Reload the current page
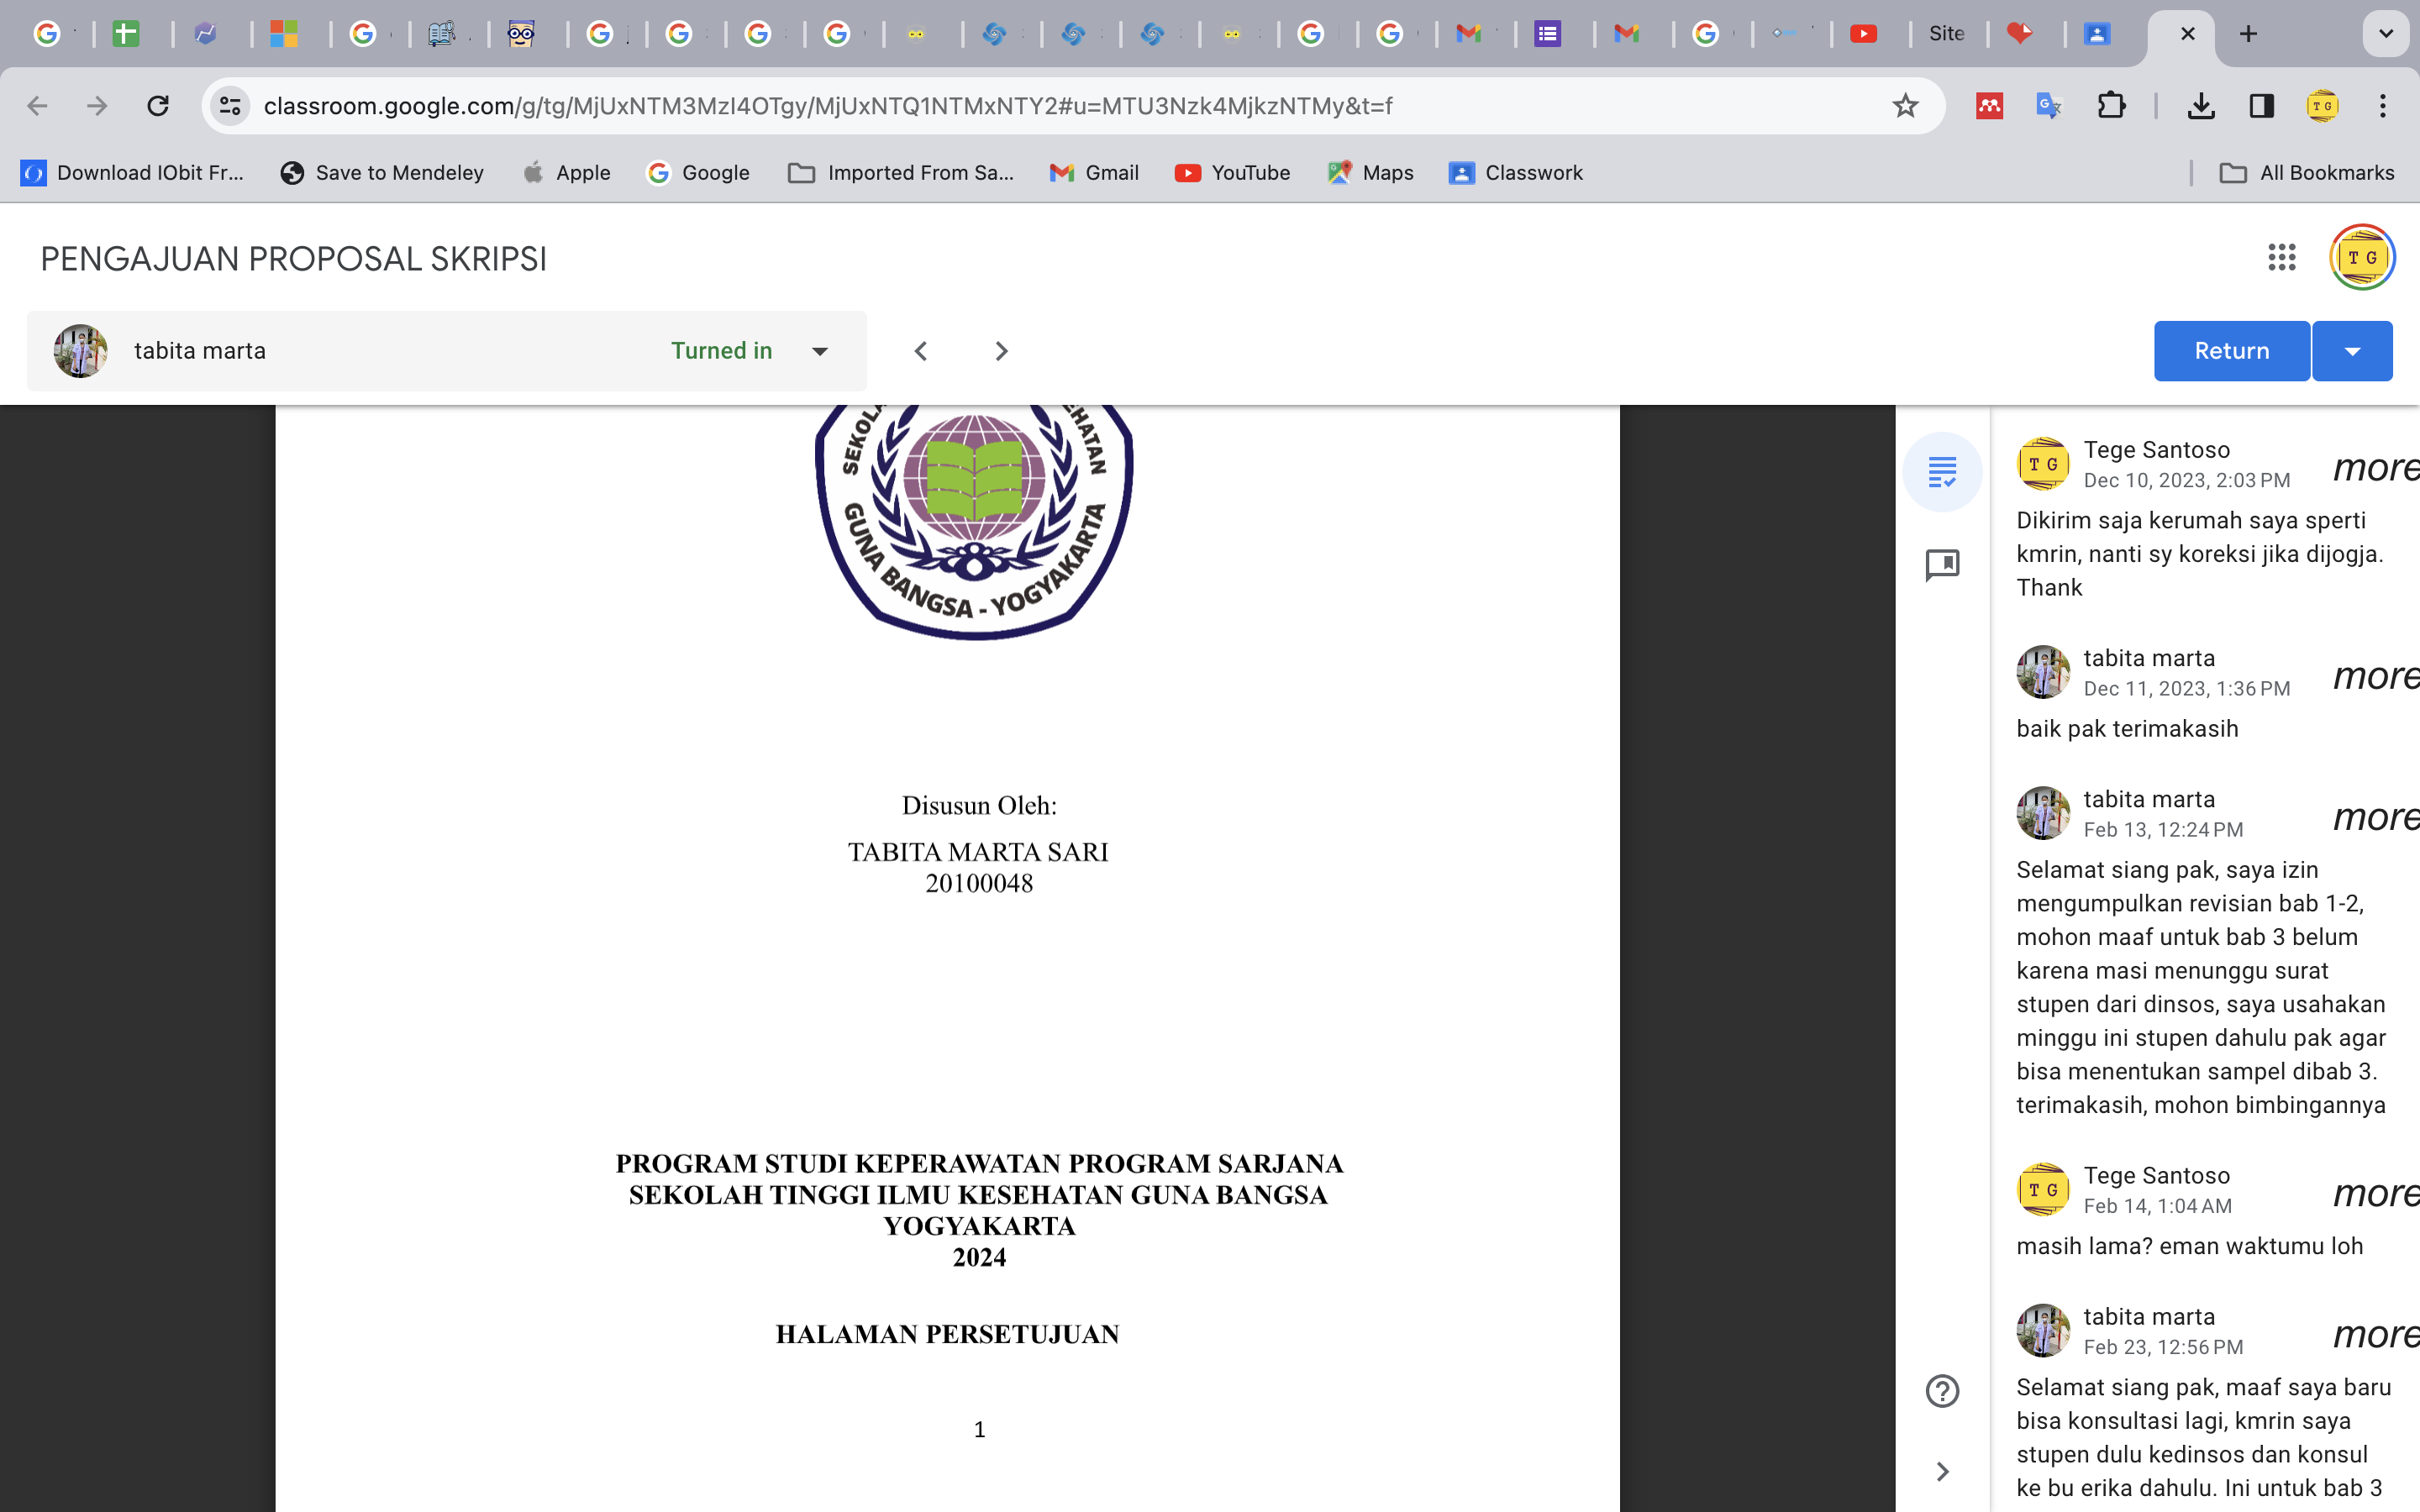 point(158,106)
